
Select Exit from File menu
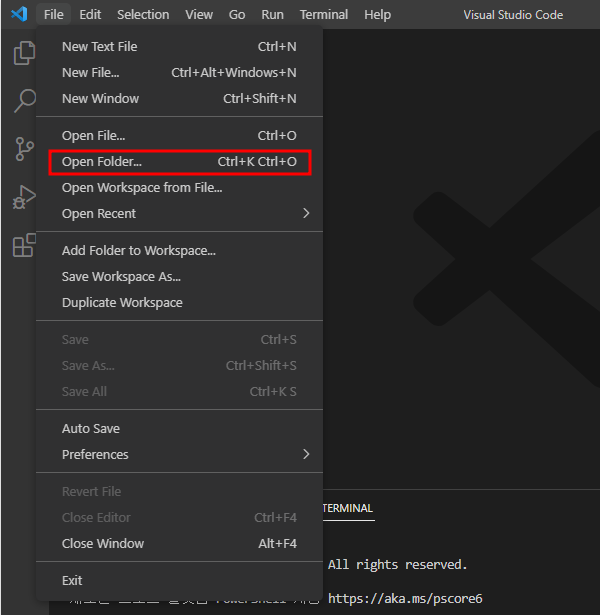180,580
